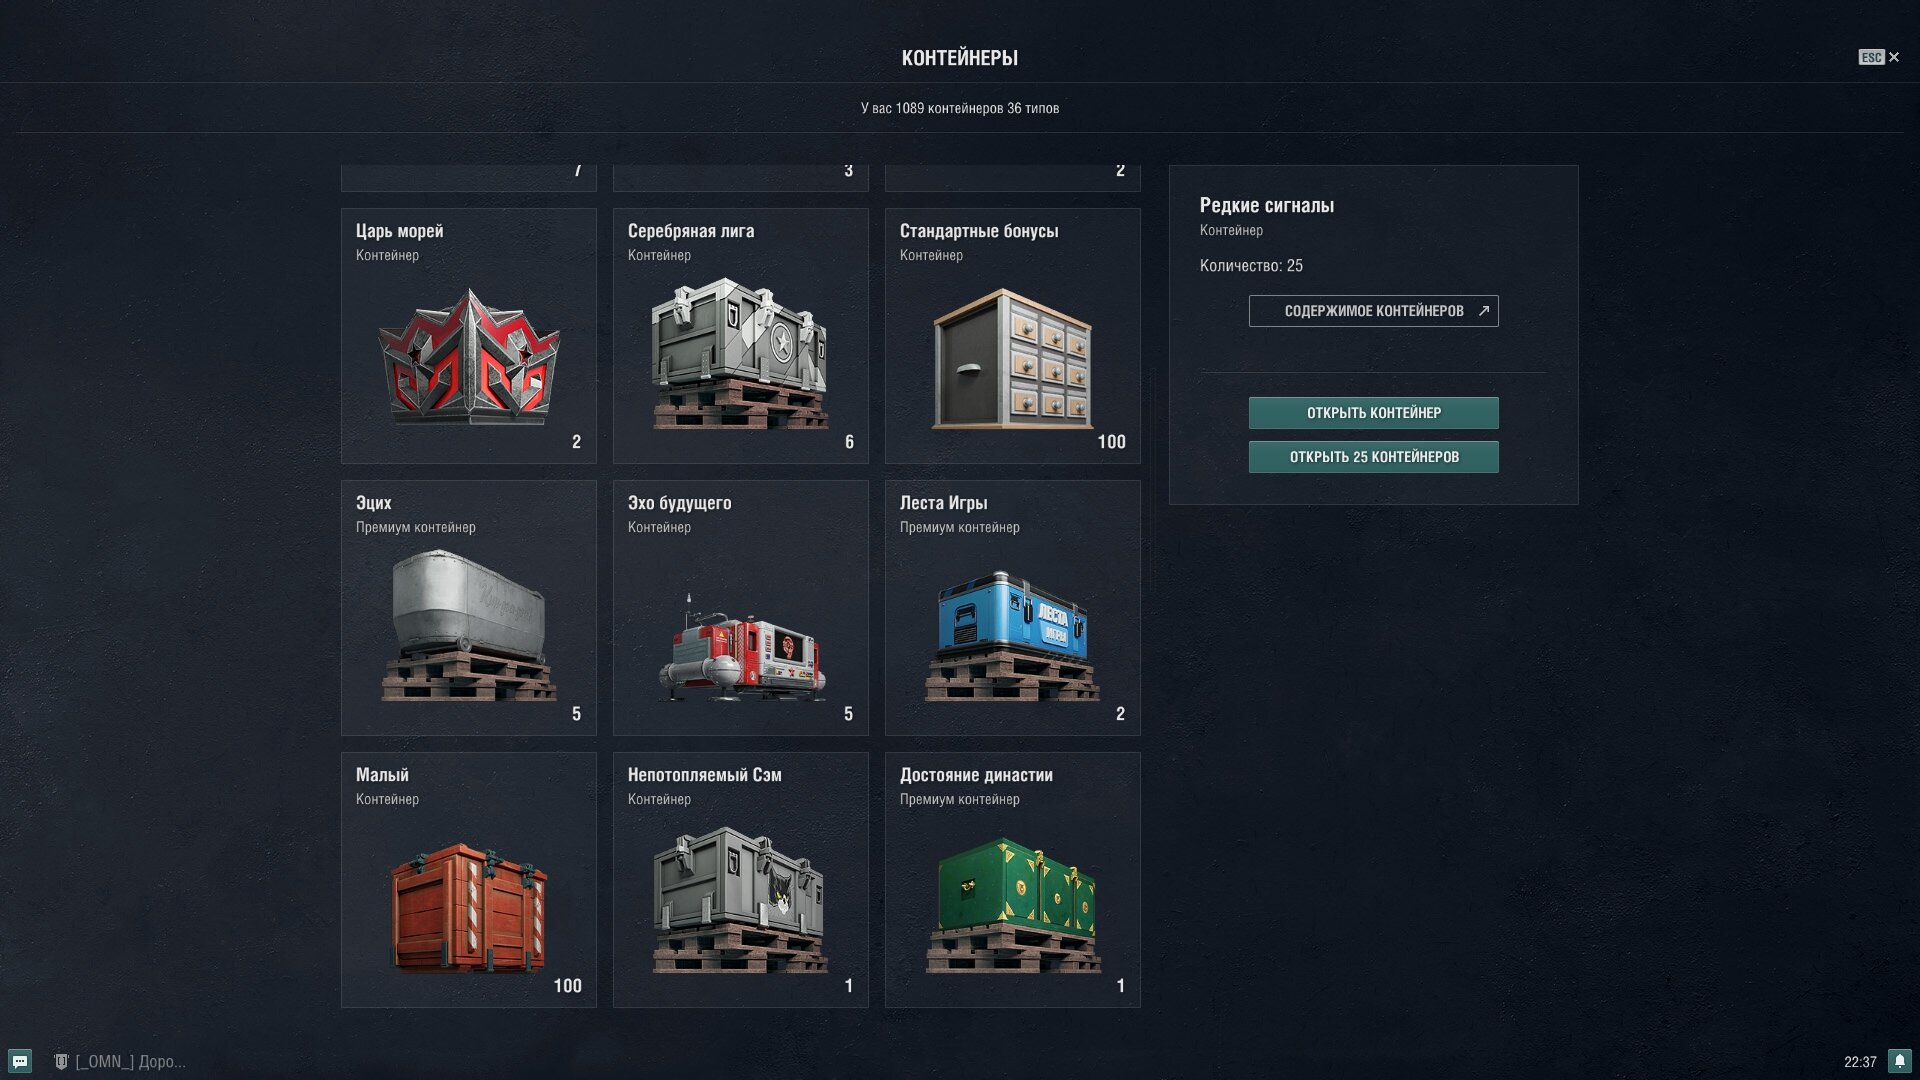Select the Непотопляемый Сэм cat container
Screen dimensions: 1920x1080
pyautogui.click(x=741, y=880)
